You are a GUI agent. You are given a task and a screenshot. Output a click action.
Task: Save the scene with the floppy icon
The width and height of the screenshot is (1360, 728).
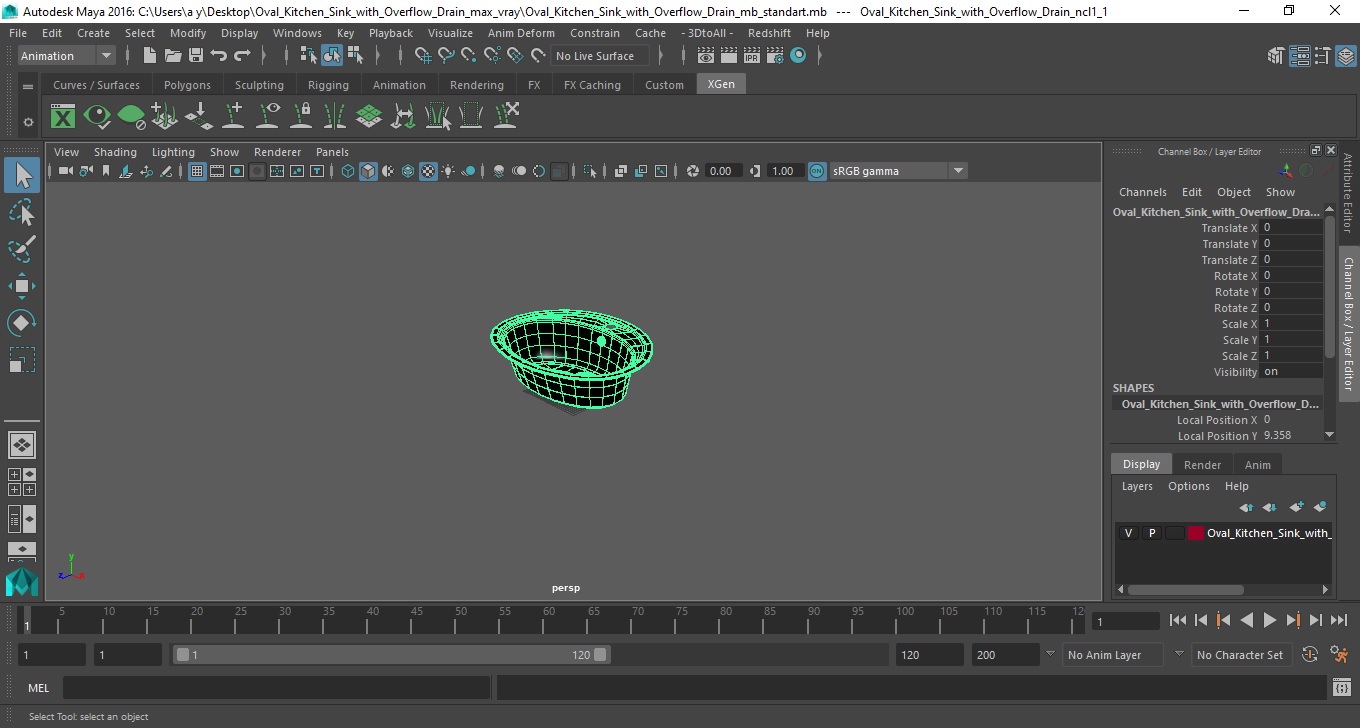[x=195, y=56]
